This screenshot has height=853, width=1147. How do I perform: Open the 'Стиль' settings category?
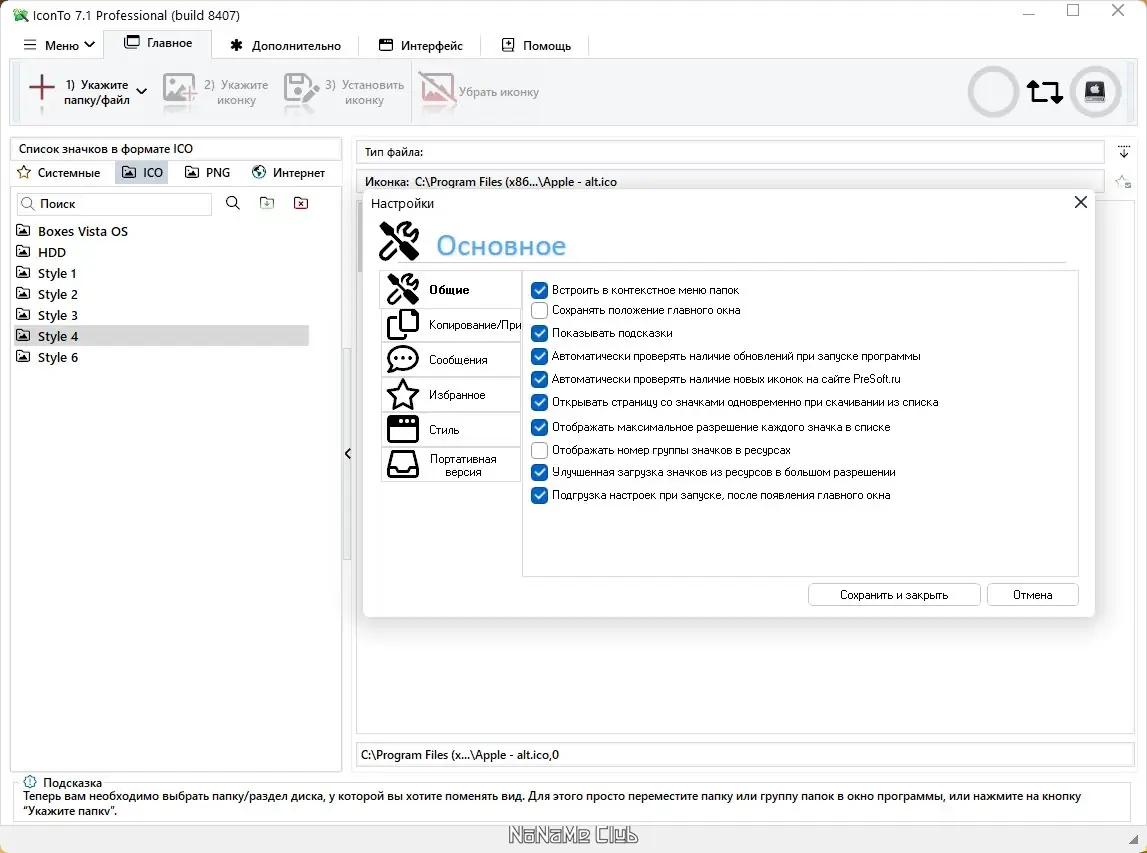451,429
